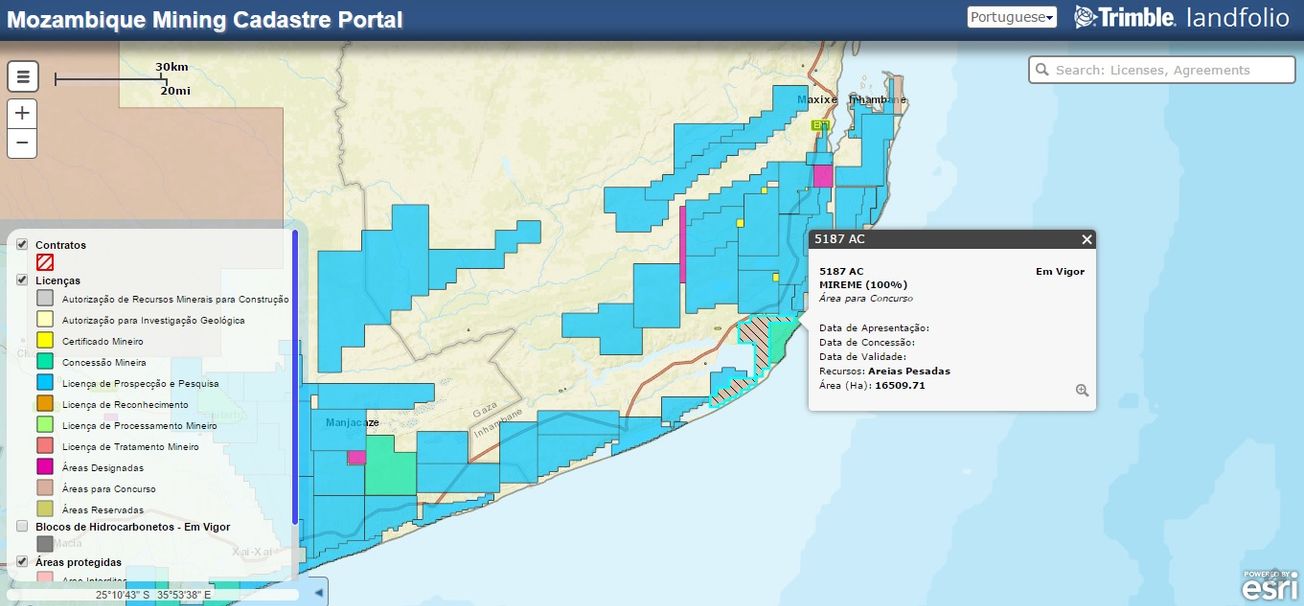Click the magenta designated area near Manjacaze

tap(356, 457)
